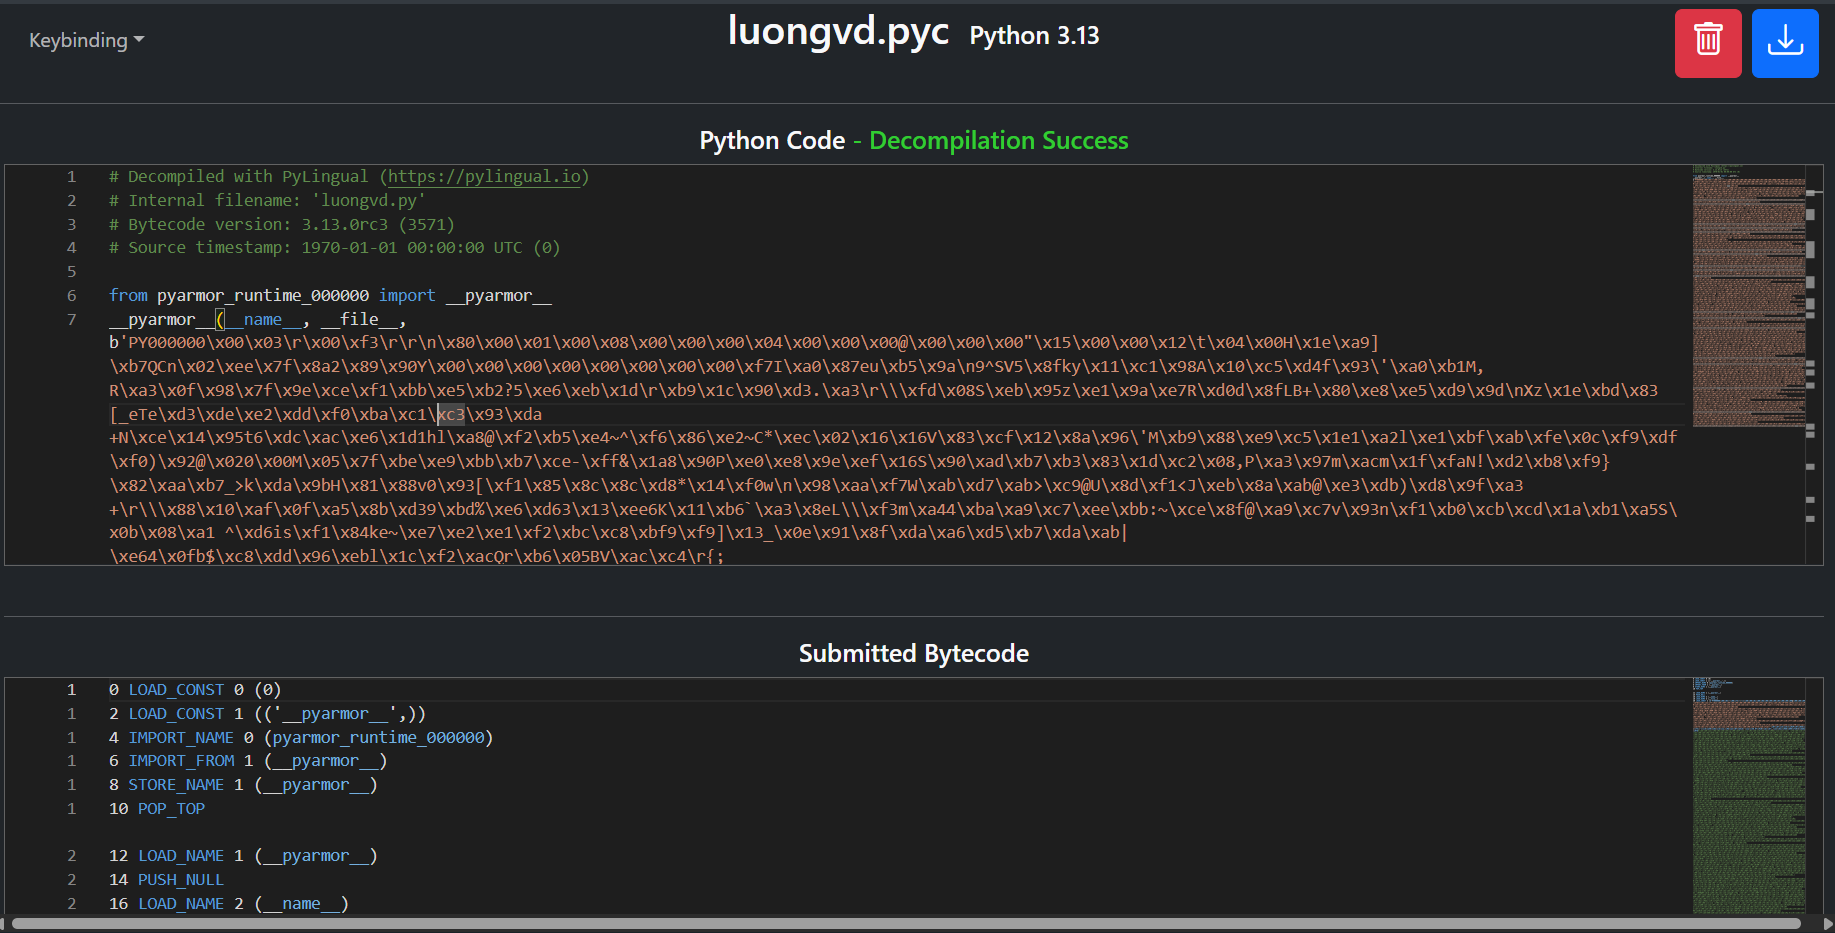This screenshot has width=1835, height=933.
Task: Click the 'from' keyword on line 6
Action: pos(128,296)
